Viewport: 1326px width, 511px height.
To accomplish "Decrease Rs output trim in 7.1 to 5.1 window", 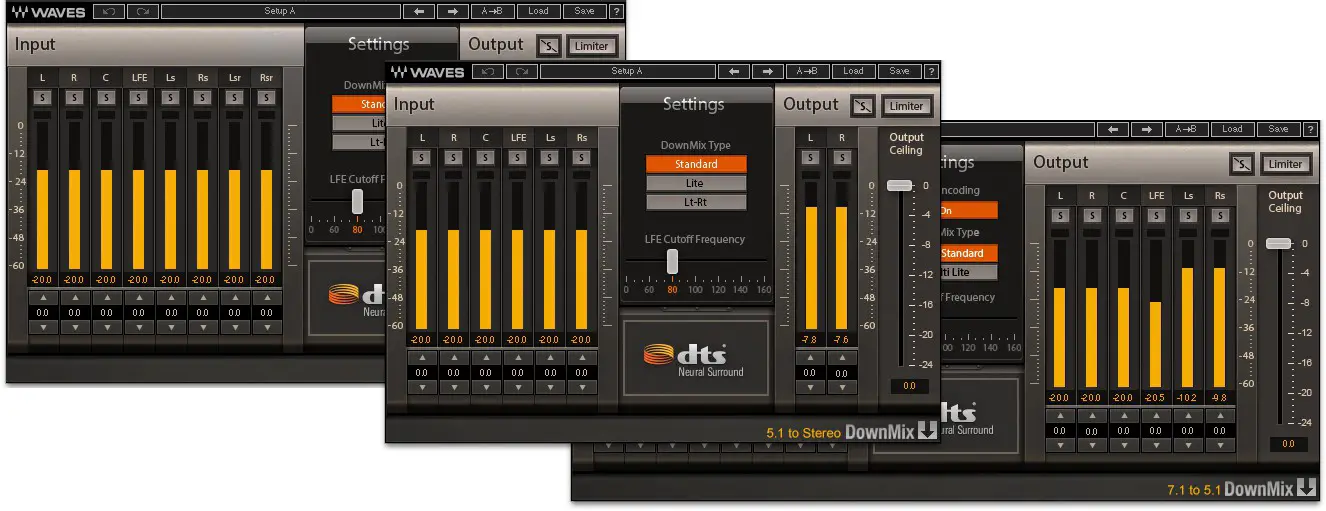I will pos(1220,445).
